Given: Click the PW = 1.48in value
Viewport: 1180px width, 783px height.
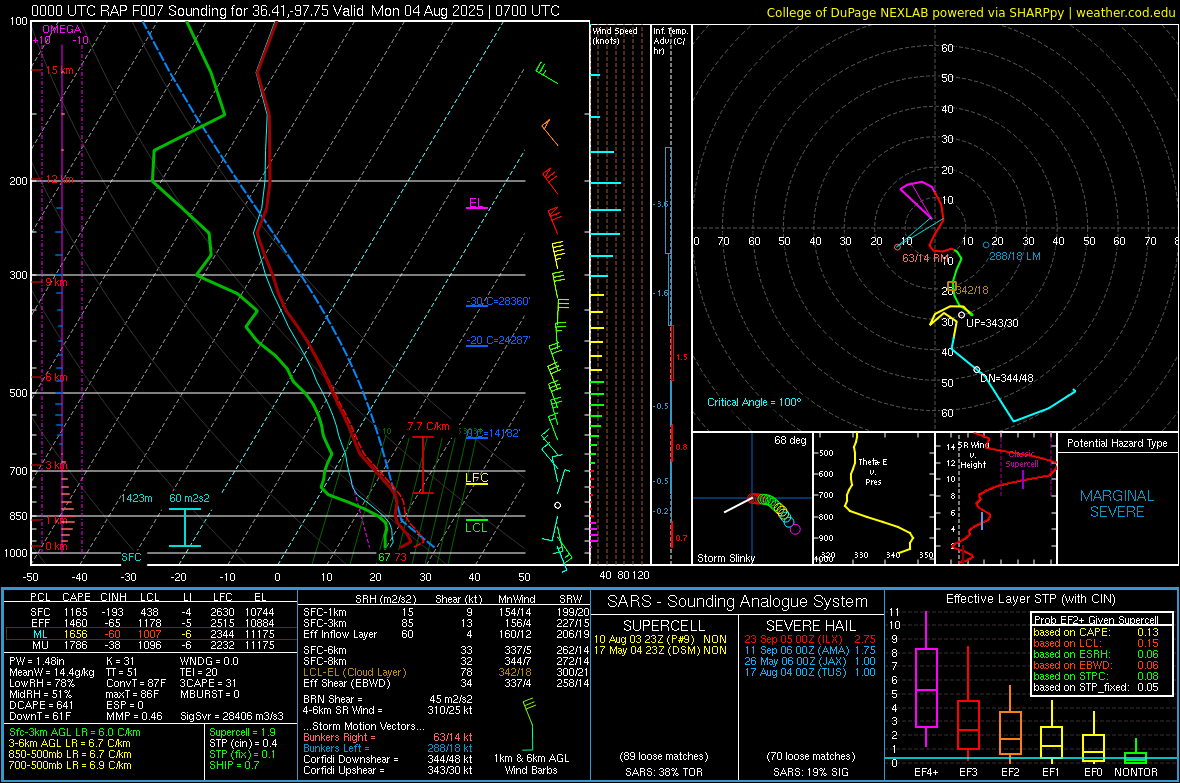Looking at the screenshot, I should click(37, 661).
